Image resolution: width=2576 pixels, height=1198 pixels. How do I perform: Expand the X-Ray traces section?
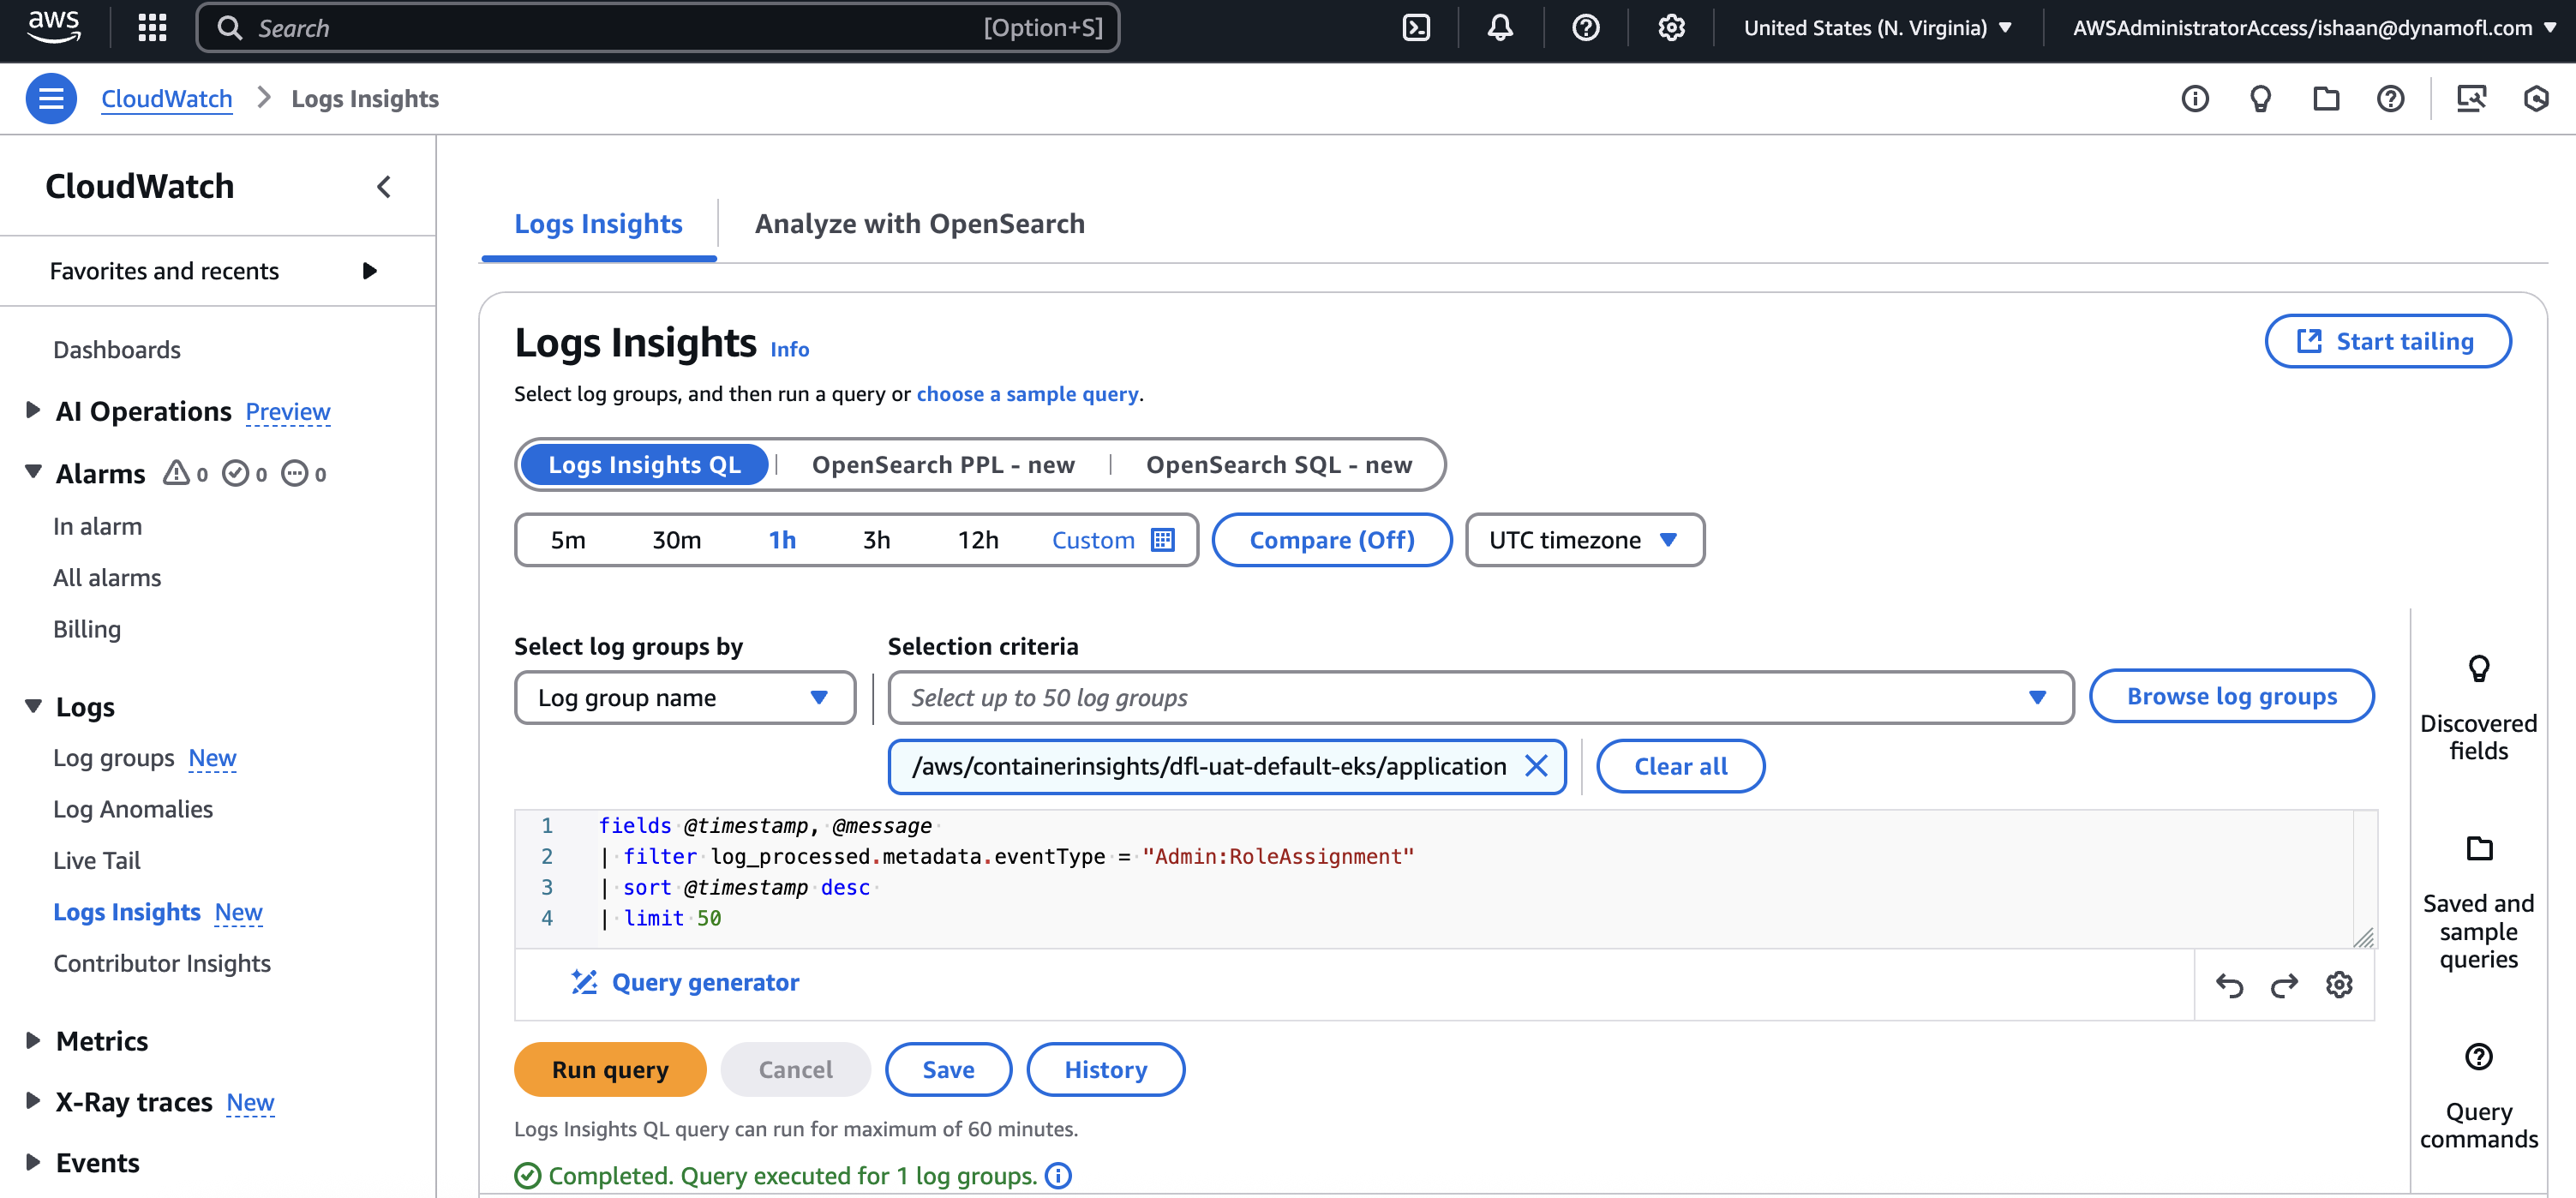coord(32,1101)
